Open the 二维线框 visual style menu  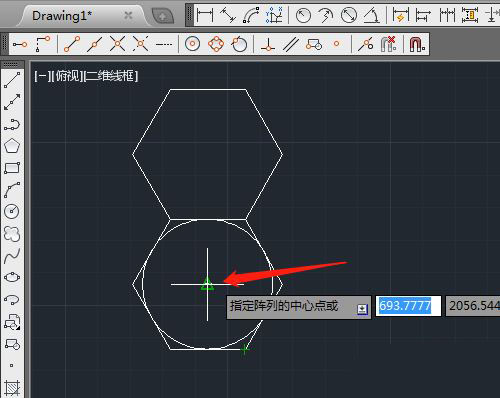pos(111,76)
